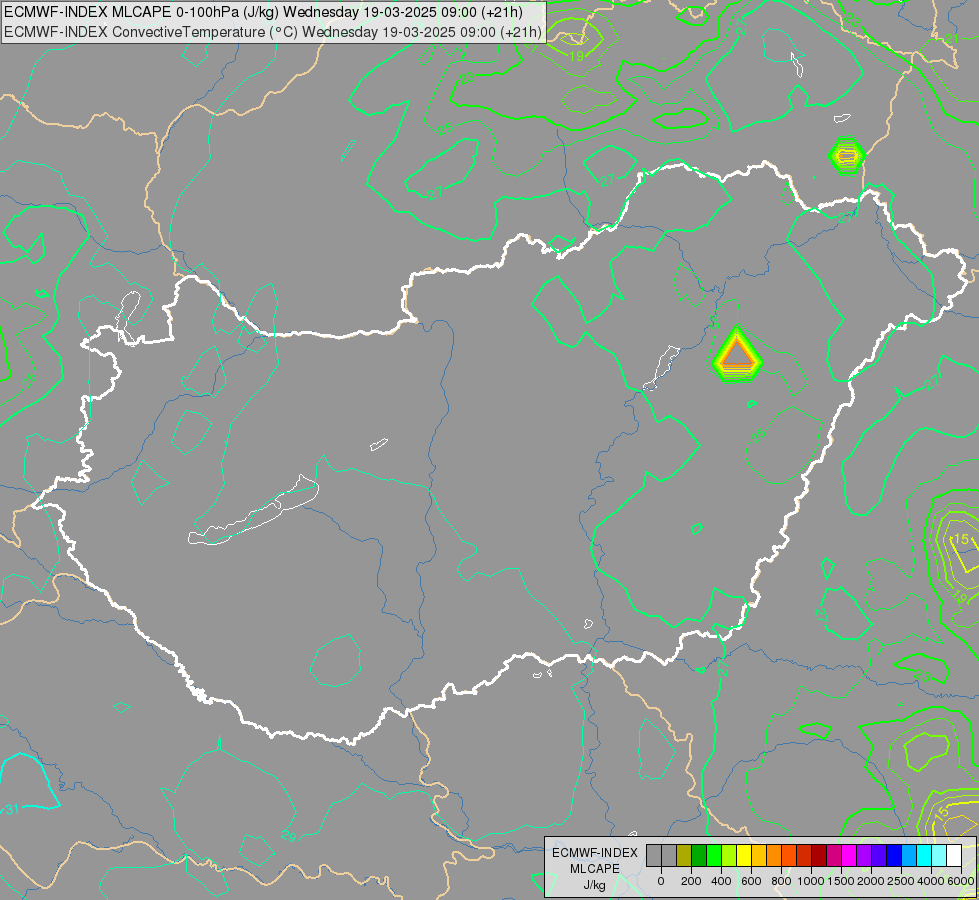This screenshot has width=979, height=900.
Task: Click the legend value '200'
Action: coord(691,881)
